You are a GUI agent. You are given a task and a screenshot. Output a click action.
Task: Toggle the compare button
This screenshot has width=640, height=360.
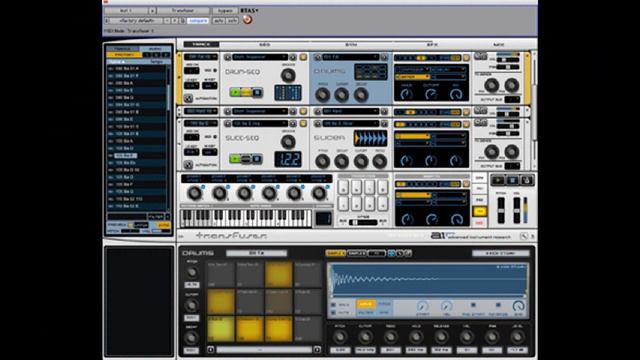[198, 20]
